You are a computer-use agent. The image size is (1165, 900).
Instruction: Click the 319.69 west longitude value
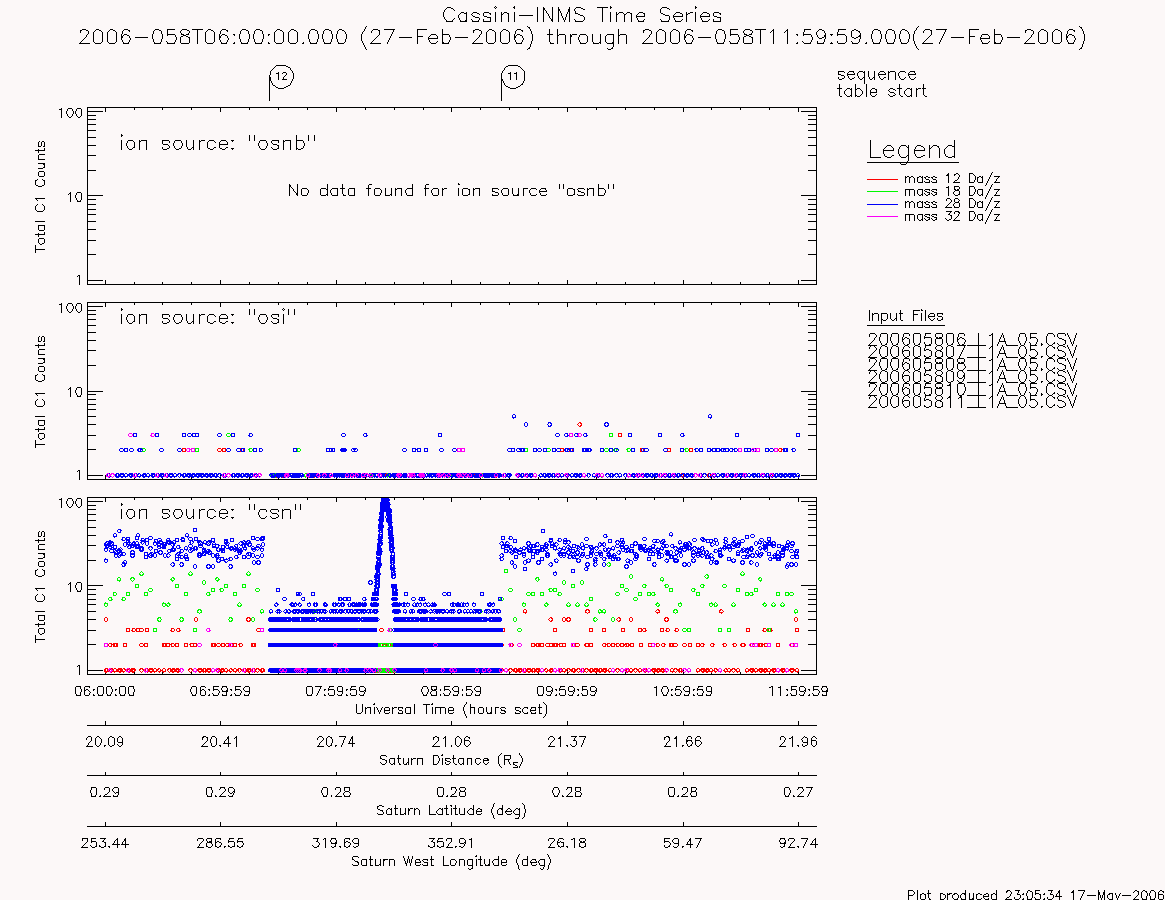tap(336, 843)
